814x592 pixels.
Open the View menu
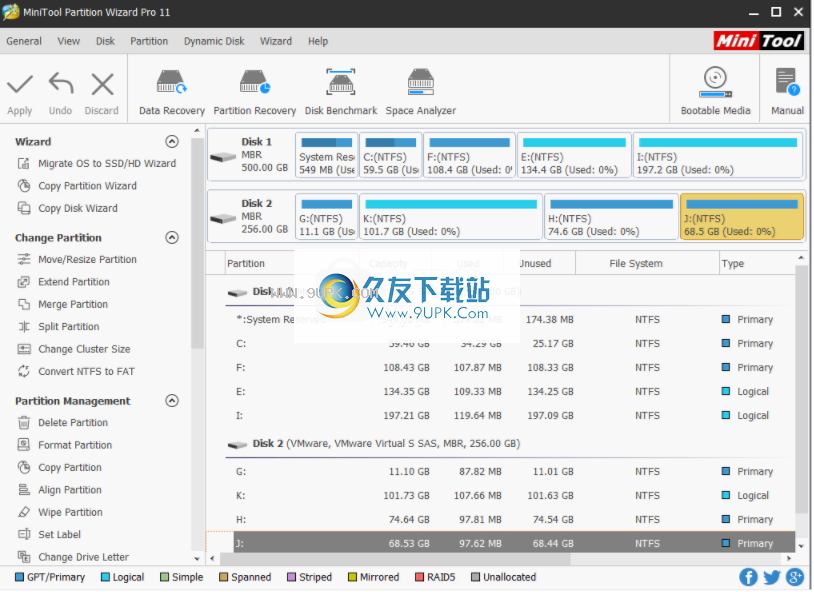click(x=69, y=42)
